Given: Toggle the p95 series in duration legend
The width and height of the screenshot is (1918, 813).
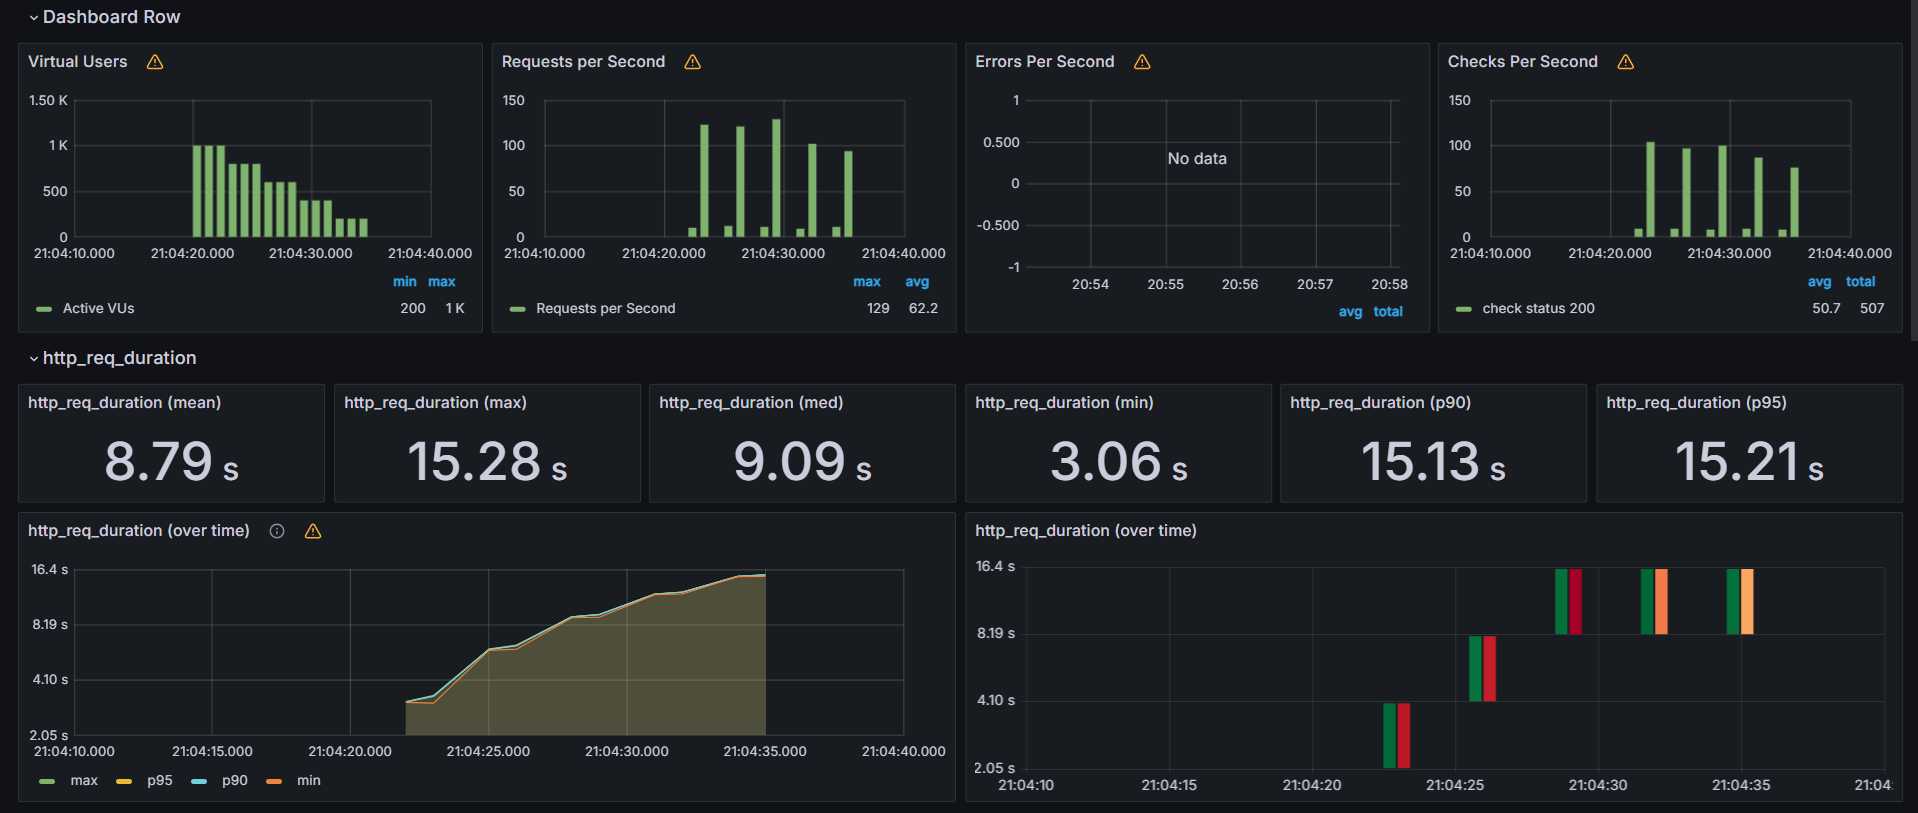Looking at the screenshot, I should click(160, 780).
